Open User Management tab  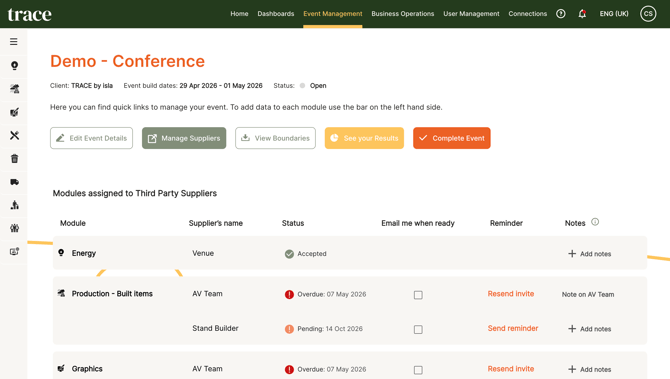[471, 14]
